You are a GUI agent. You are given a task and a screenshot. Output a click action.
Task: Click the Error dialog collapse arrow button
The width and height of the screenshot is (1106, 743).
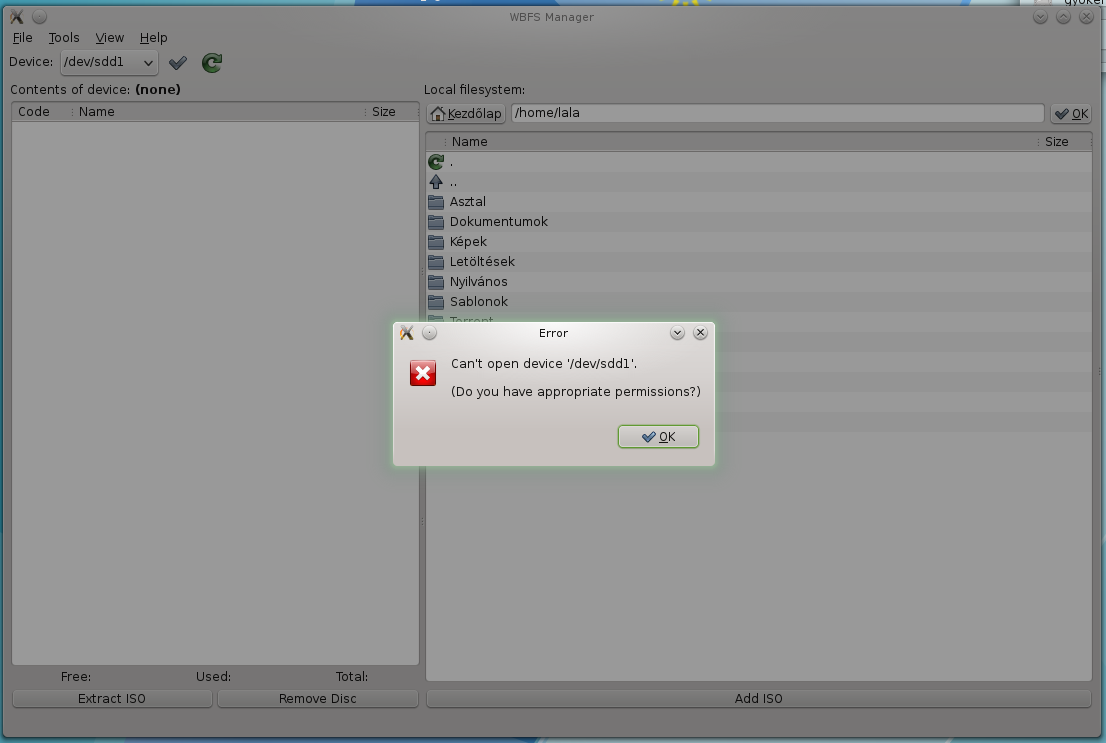[x=677, y=333]
